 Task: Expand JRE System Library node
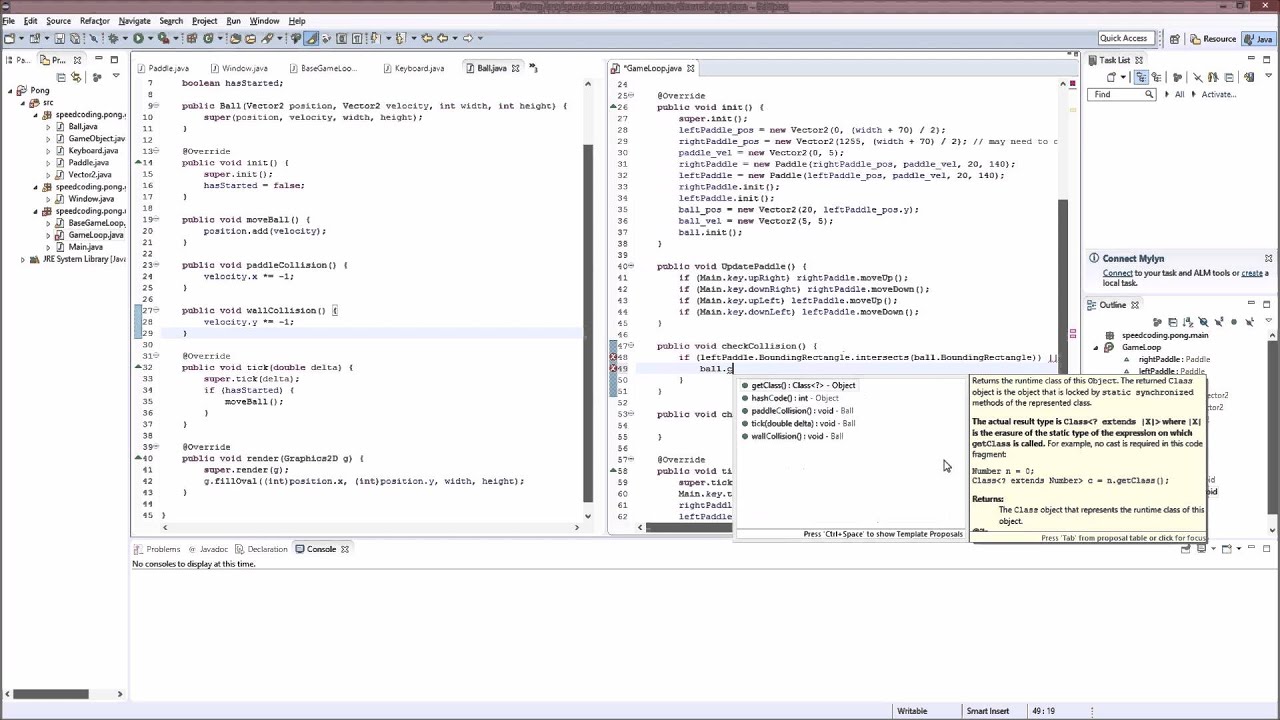click(22, 259)
